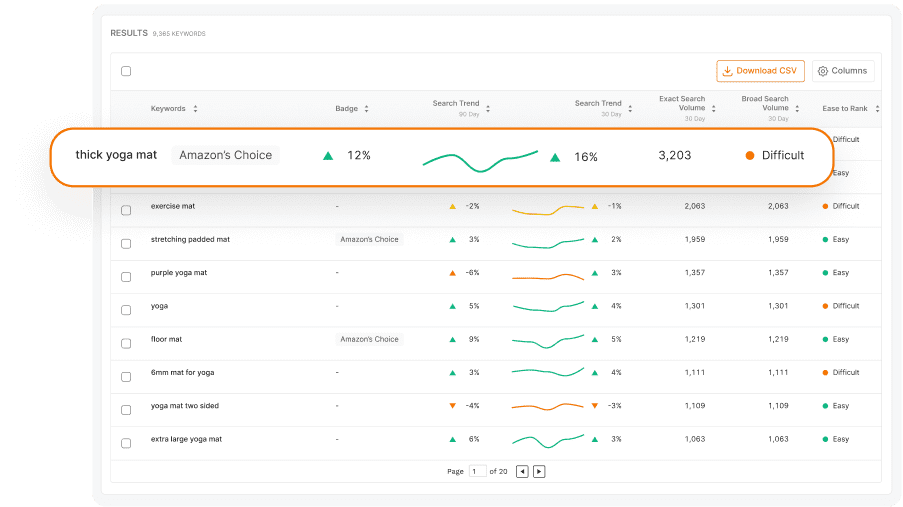Sort by the Badge column arrows

(366, 109)
